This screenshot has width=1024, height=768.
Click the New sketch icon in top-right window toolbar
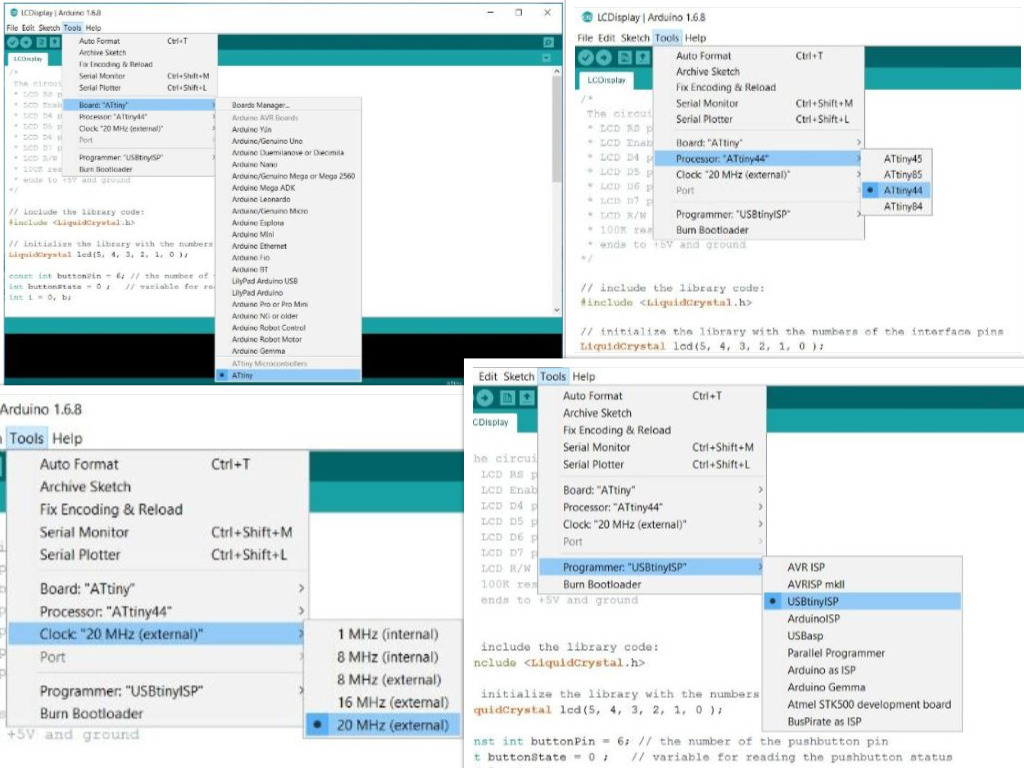625,57
